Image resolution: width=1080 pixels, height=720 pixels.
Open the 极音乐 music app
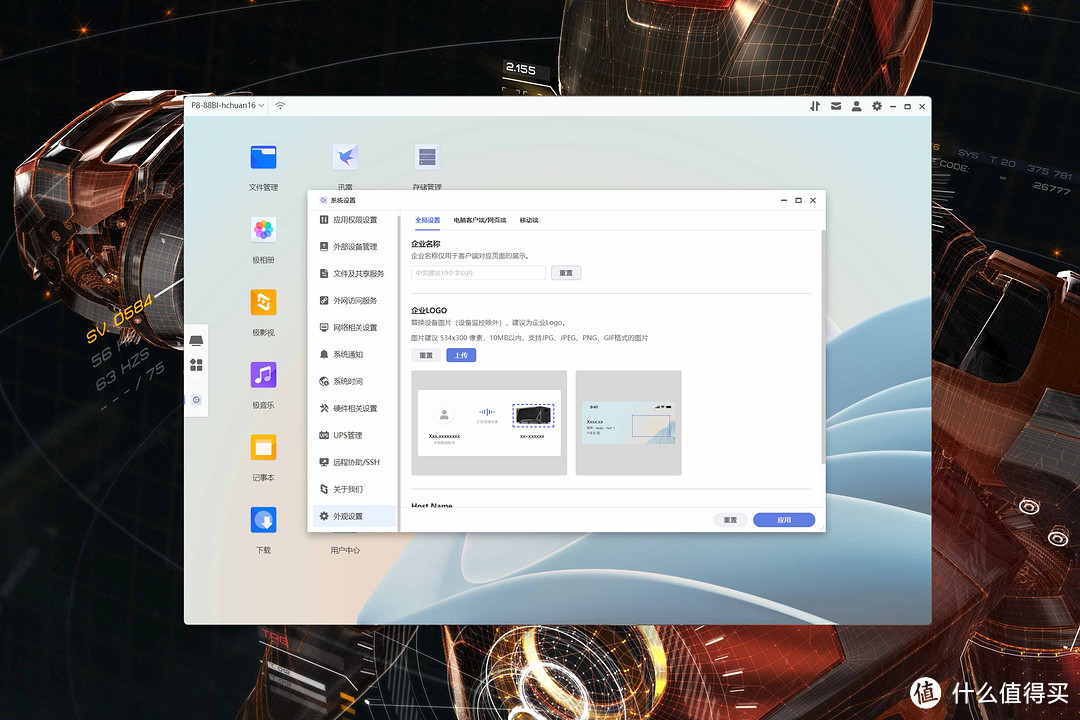click(263, 375)
